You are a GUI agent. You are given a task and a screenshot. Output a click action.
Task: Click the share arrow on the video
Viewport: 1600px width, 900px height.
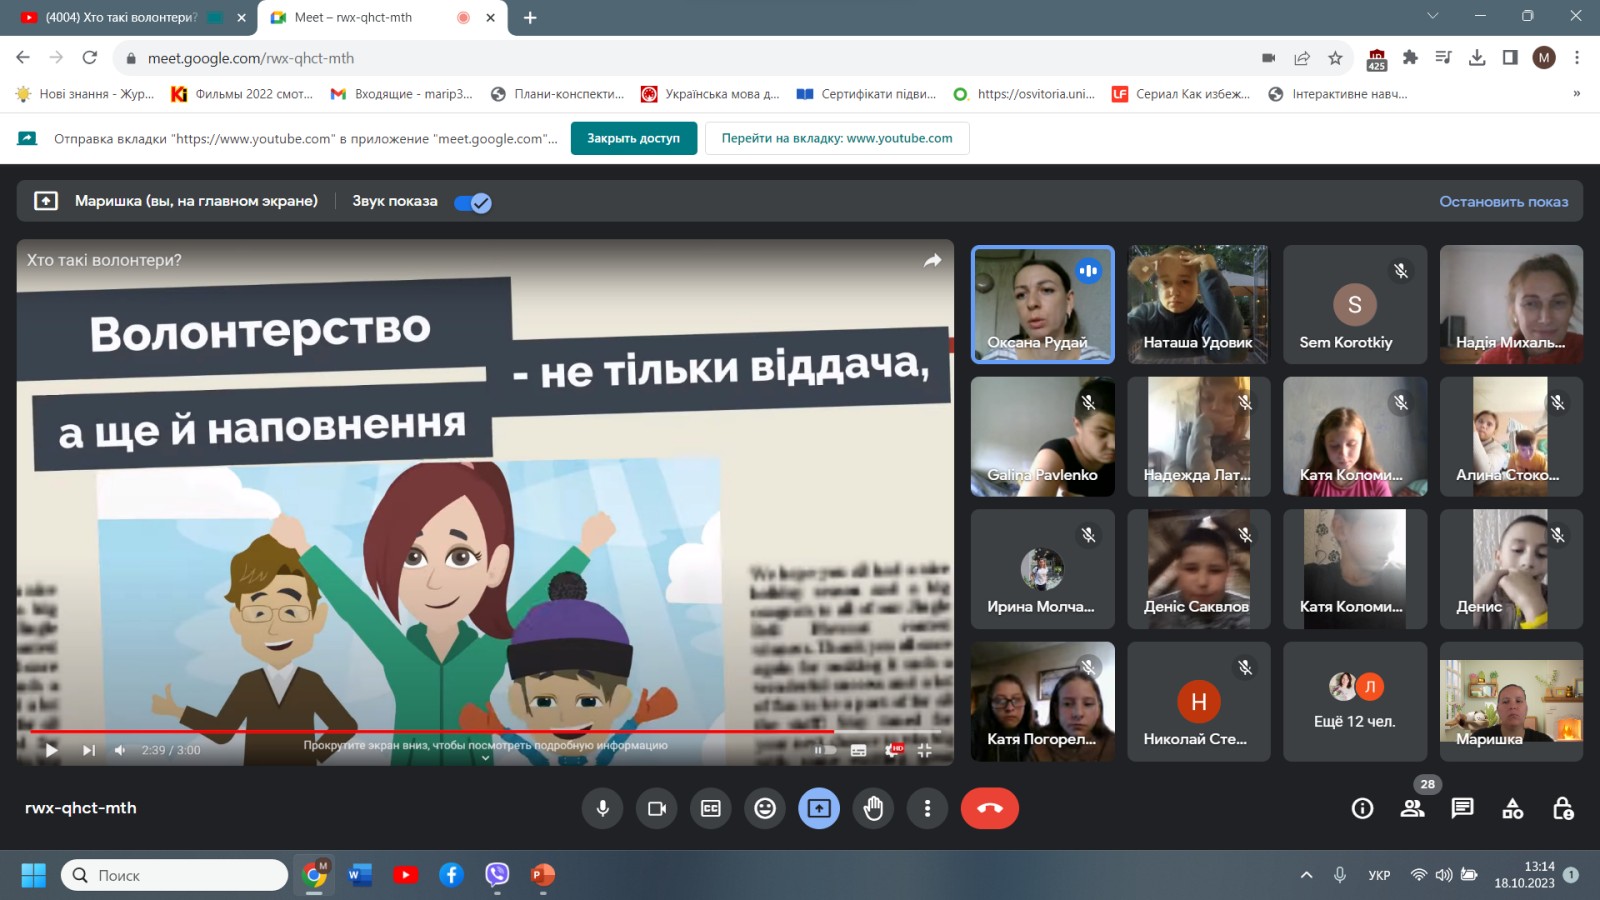[932, 260]
